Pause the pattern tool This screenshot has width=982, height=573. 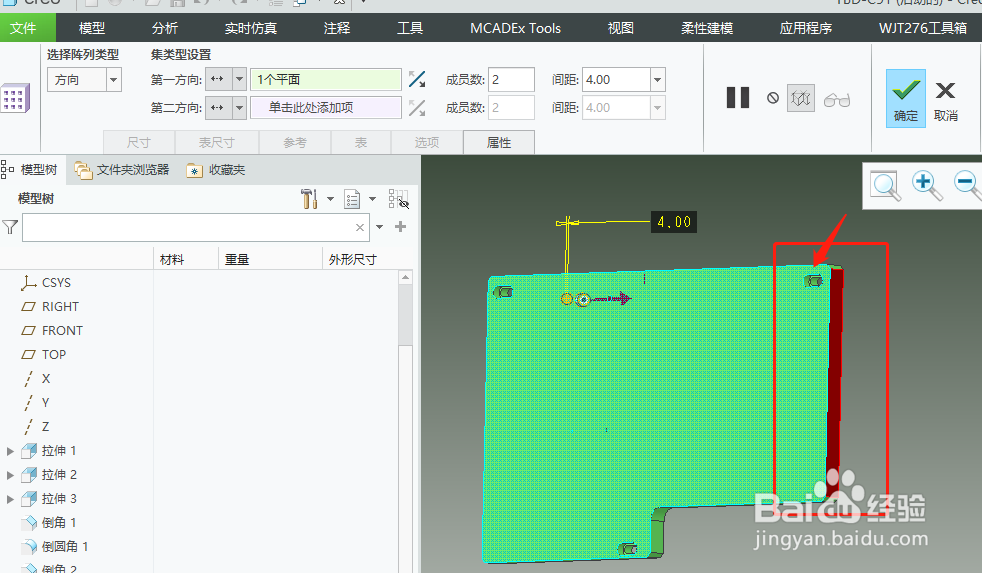[x=738, y=98]
